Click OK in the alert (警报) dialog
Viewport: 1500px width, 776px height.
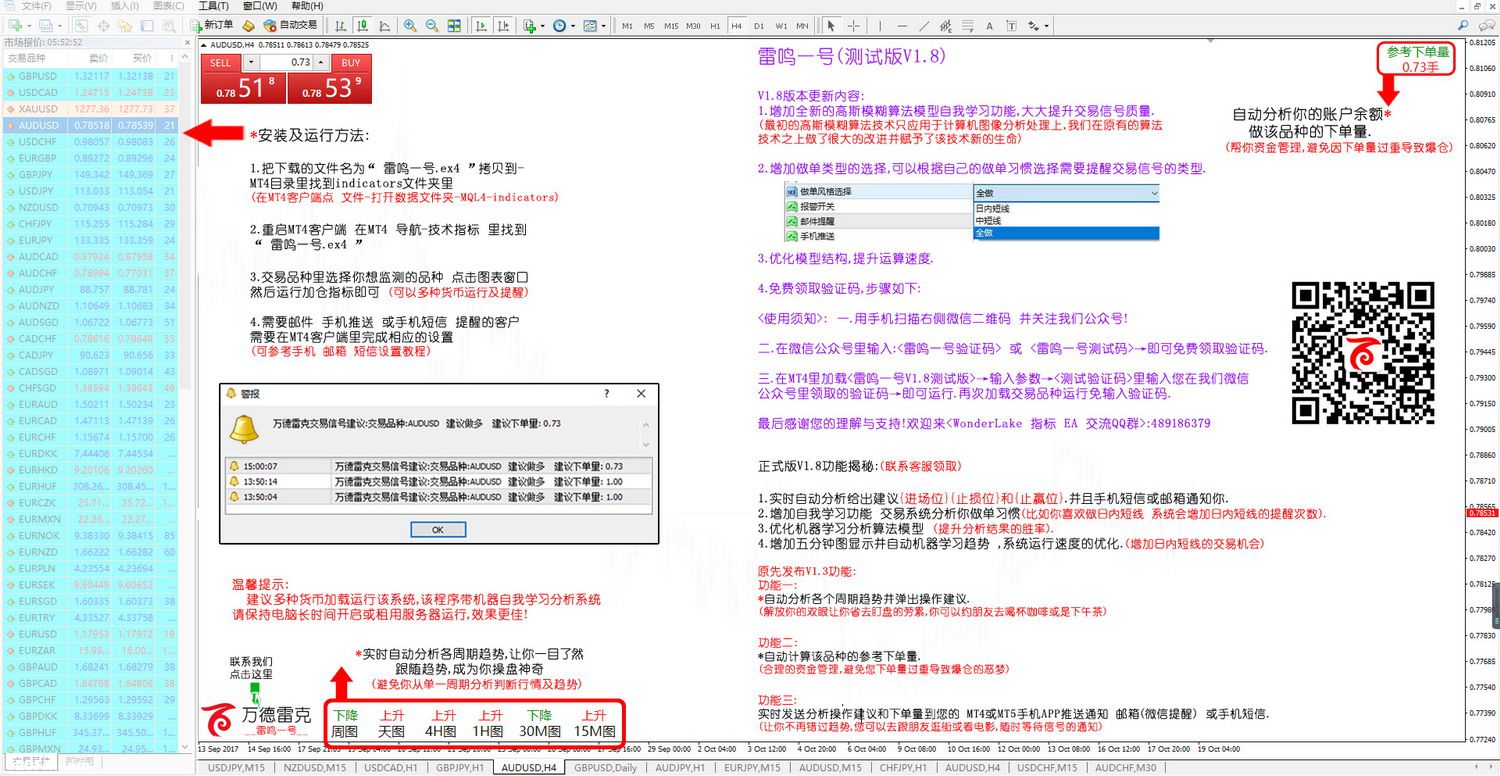click(x=437, y=529)
